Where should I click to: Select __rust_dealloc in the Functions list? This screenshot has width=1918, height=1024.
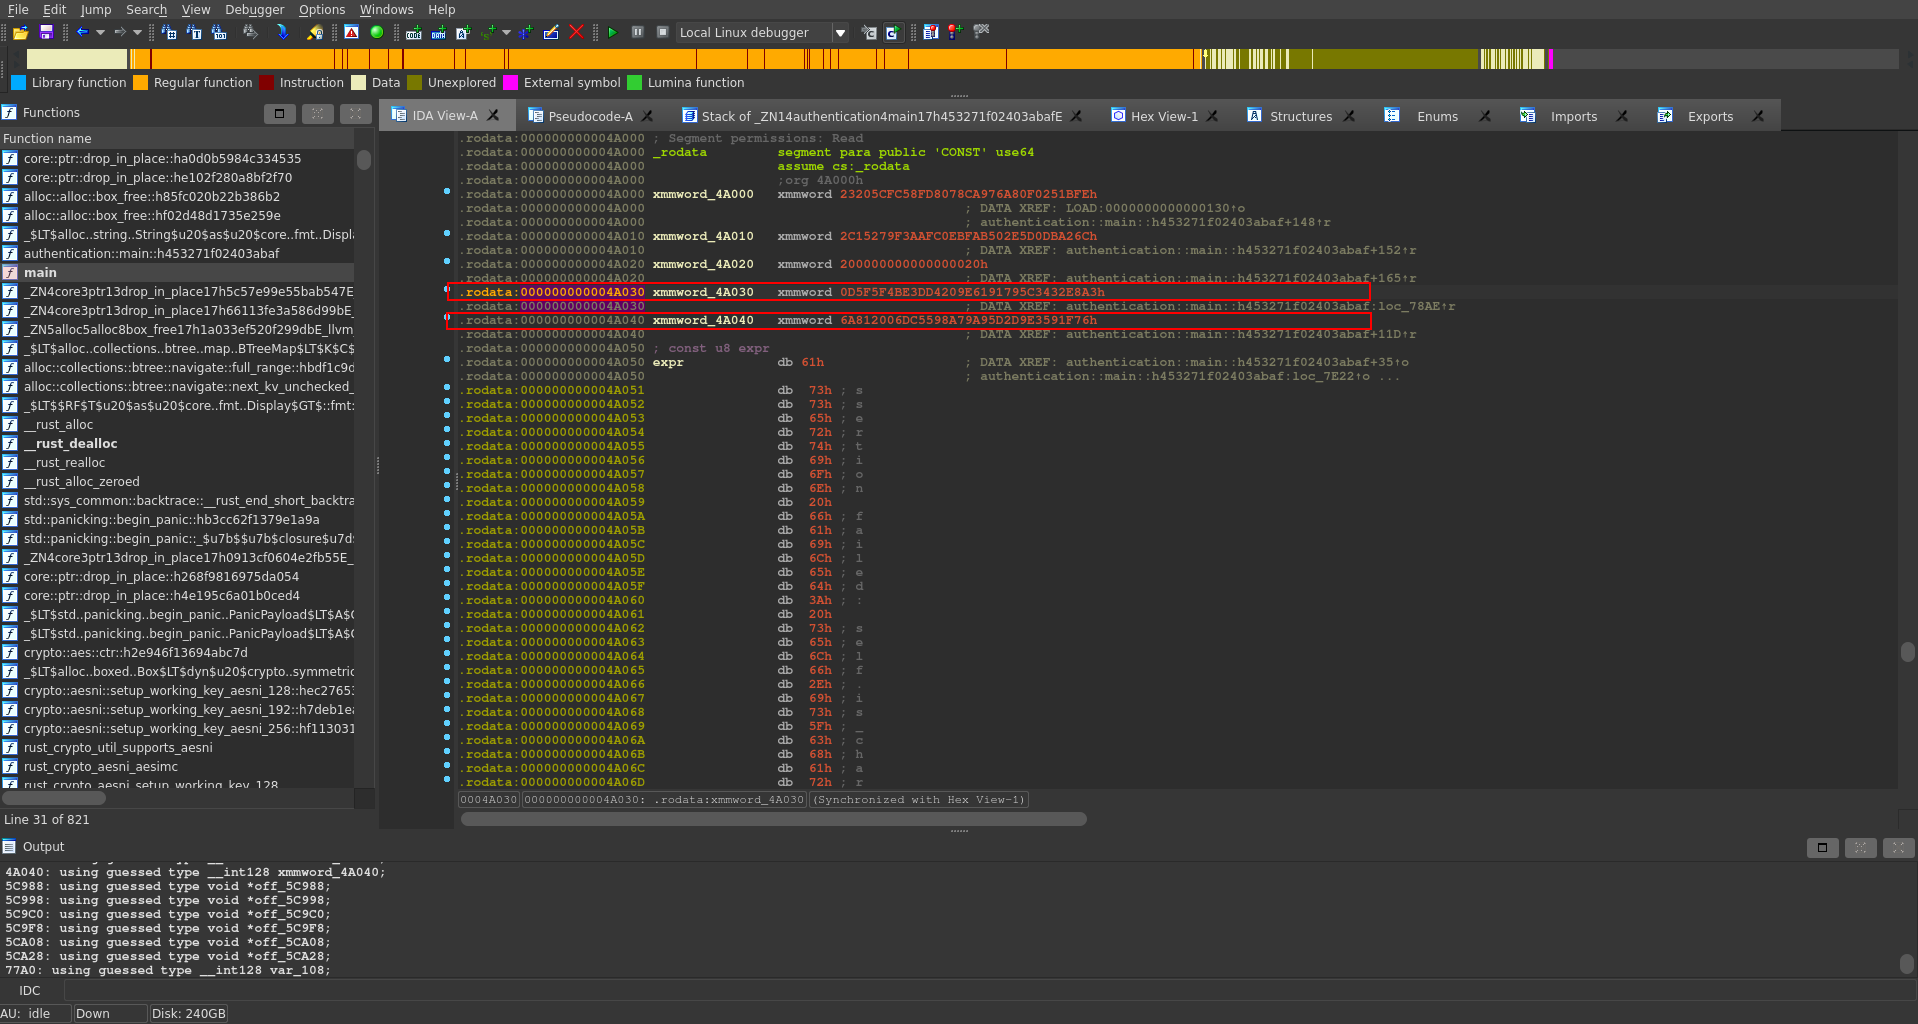point(71,444)
